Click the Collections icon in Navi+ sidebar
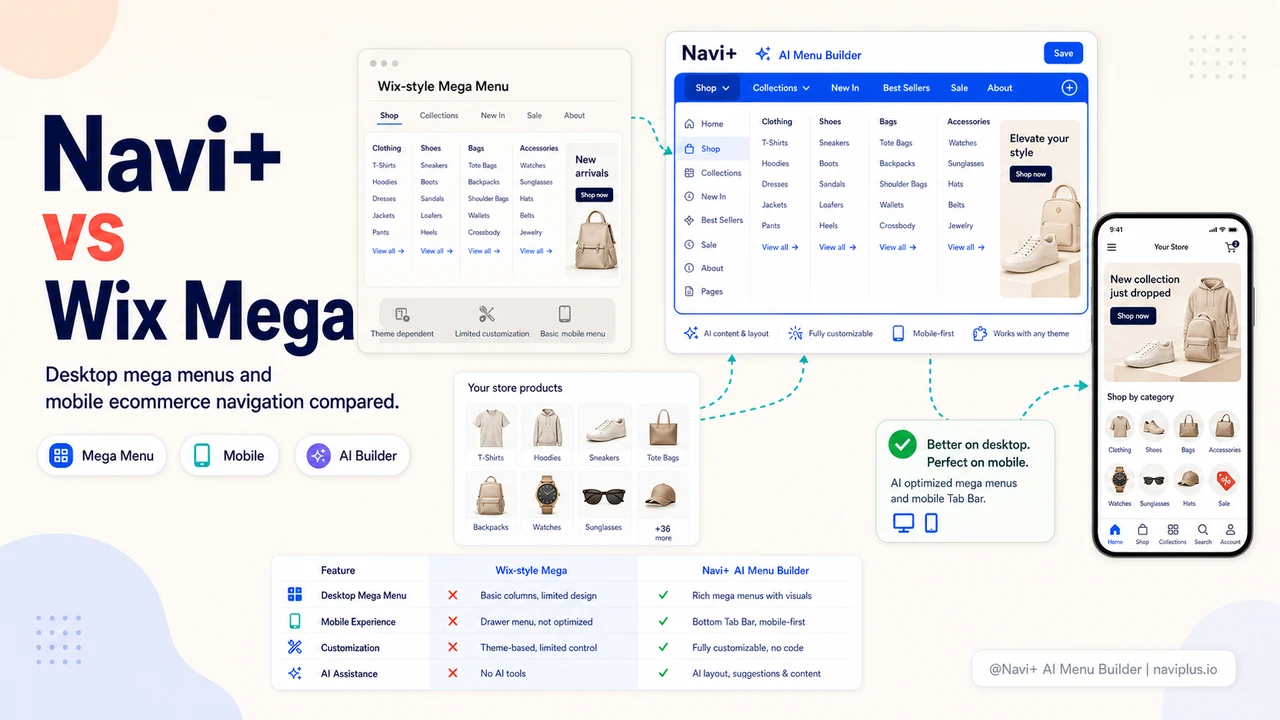This screenshot has height=720, width=1280. tap(689, 173)
